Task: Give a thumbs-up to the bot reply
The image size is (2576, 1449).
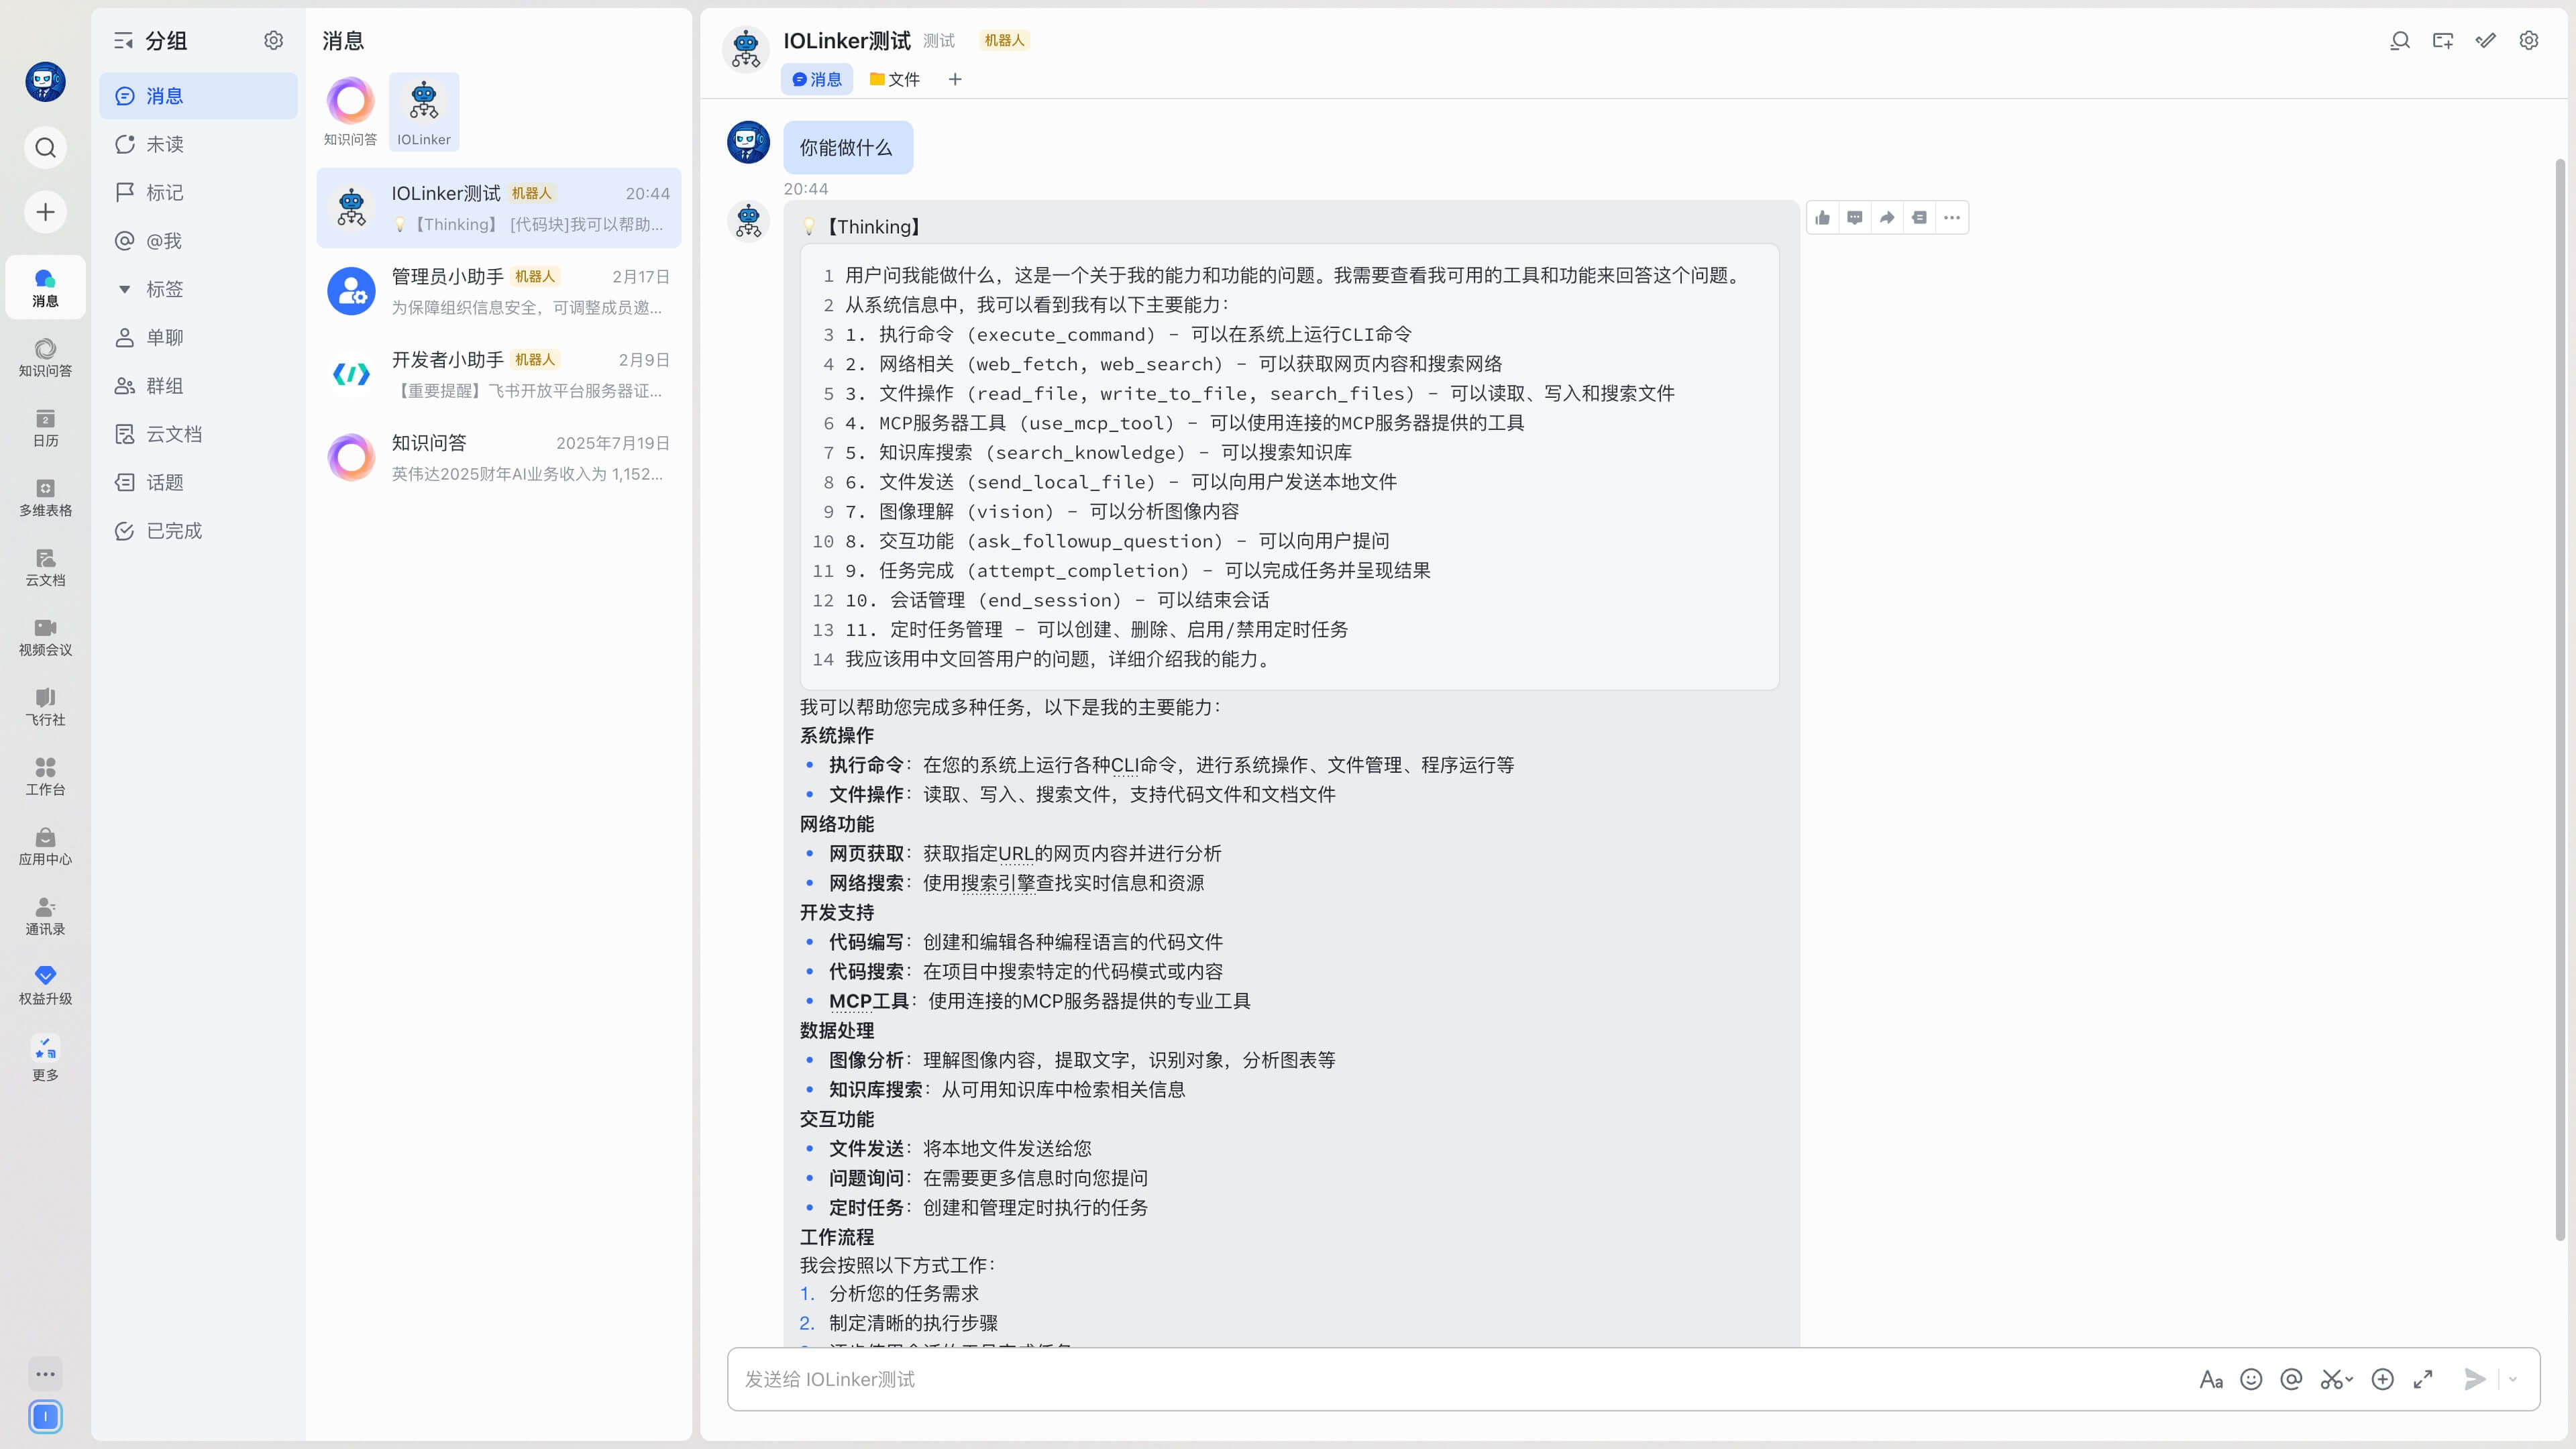Action: [x=1821, y=217]
